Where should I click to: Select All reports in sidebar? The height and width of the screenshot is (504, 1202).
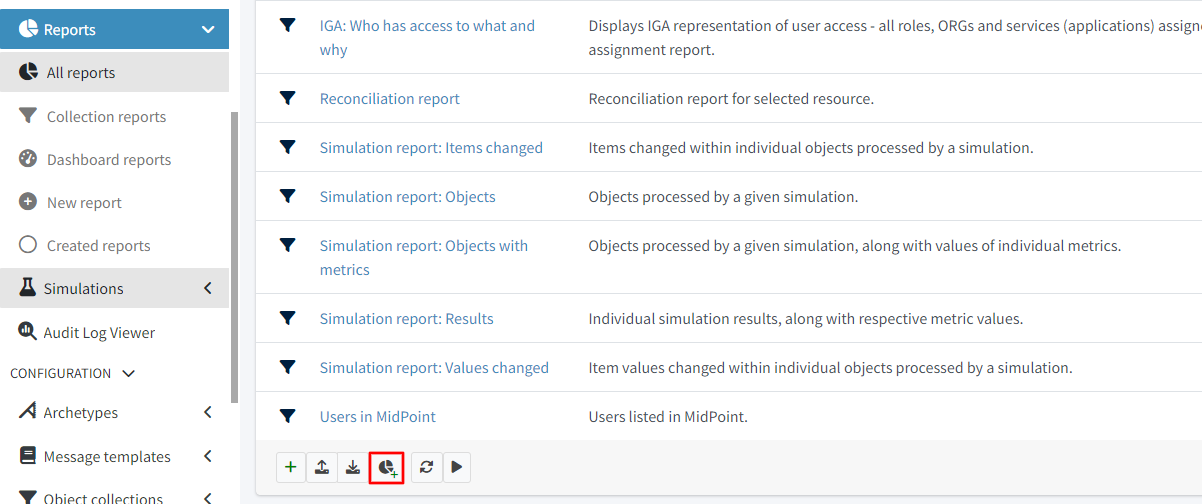point(81,73)
